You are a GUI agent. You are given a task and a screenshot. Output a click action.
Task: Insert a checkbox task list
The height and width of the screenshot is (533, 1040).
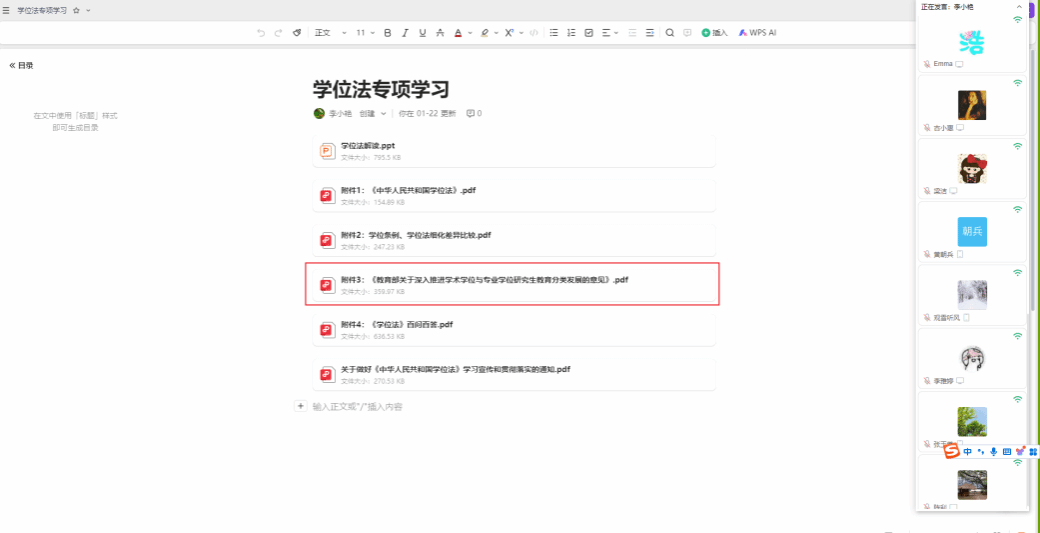(x=588, y=33)
